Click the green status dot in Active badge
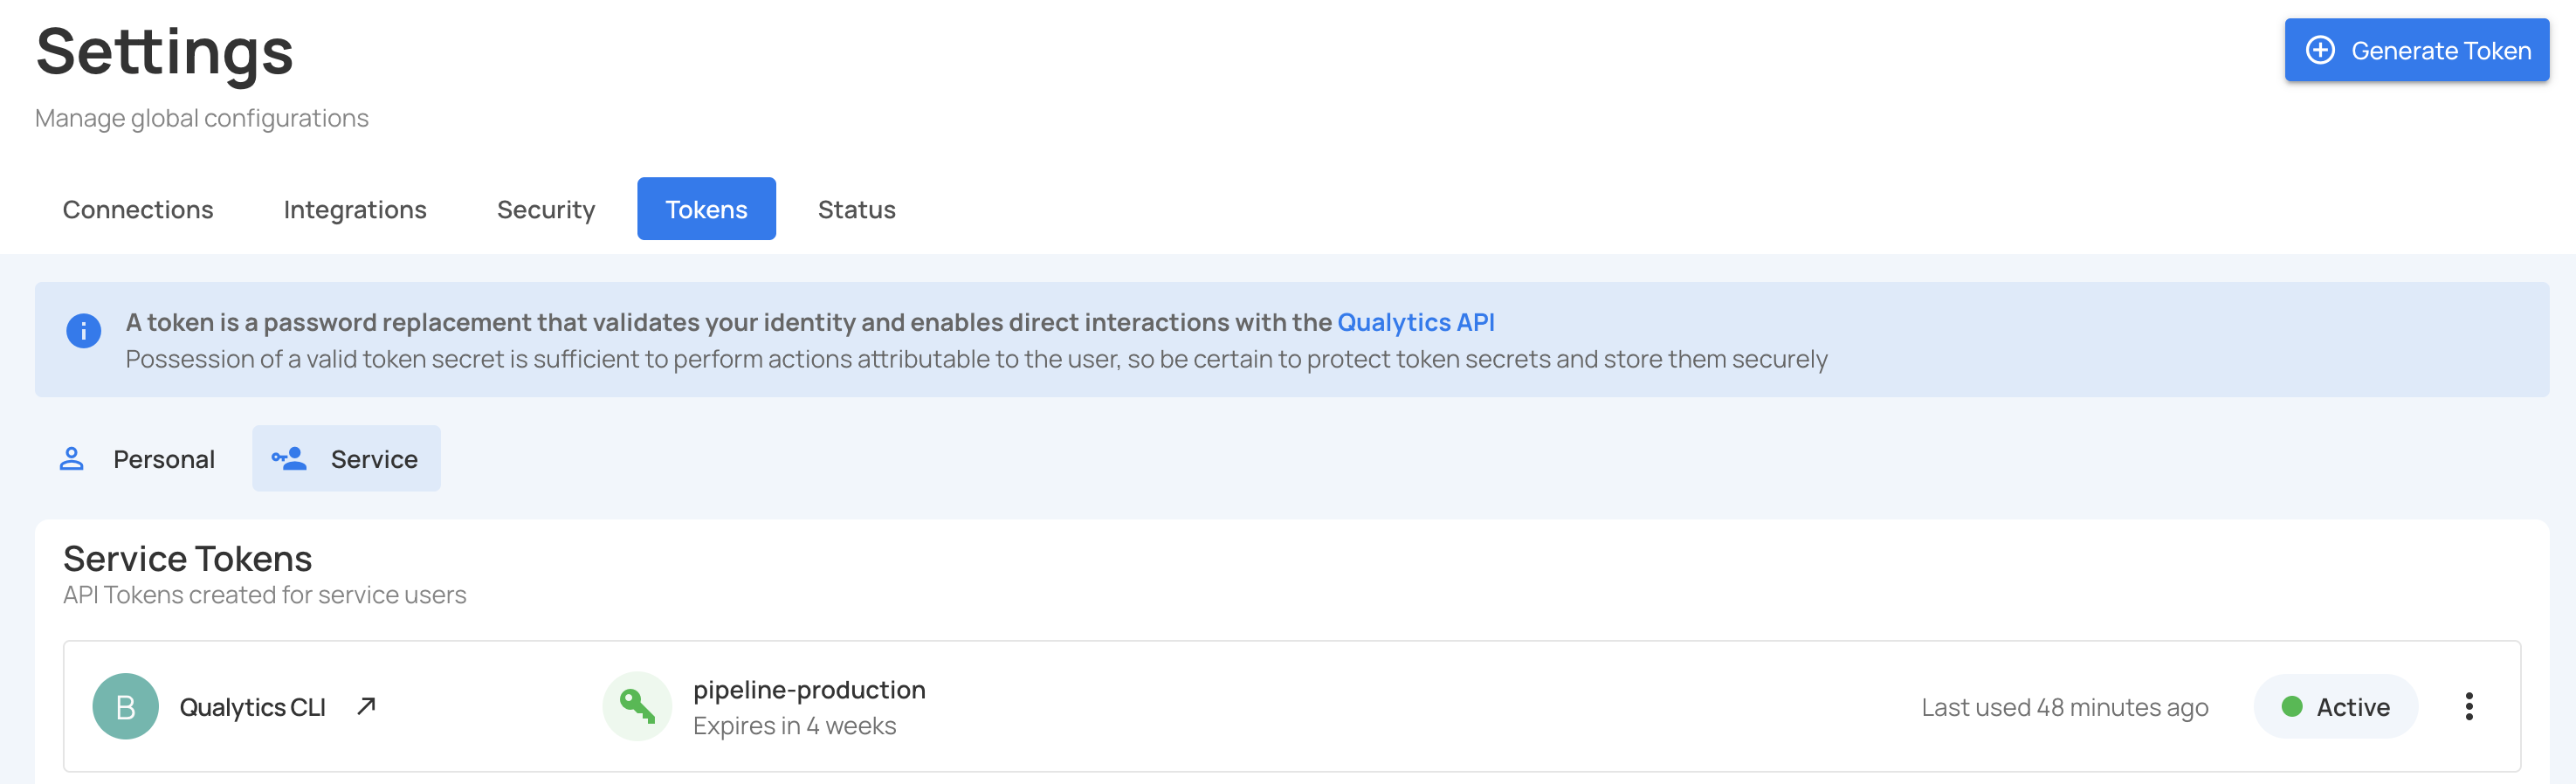Viewport: 2576px width, 784px height. (2294, 707)
